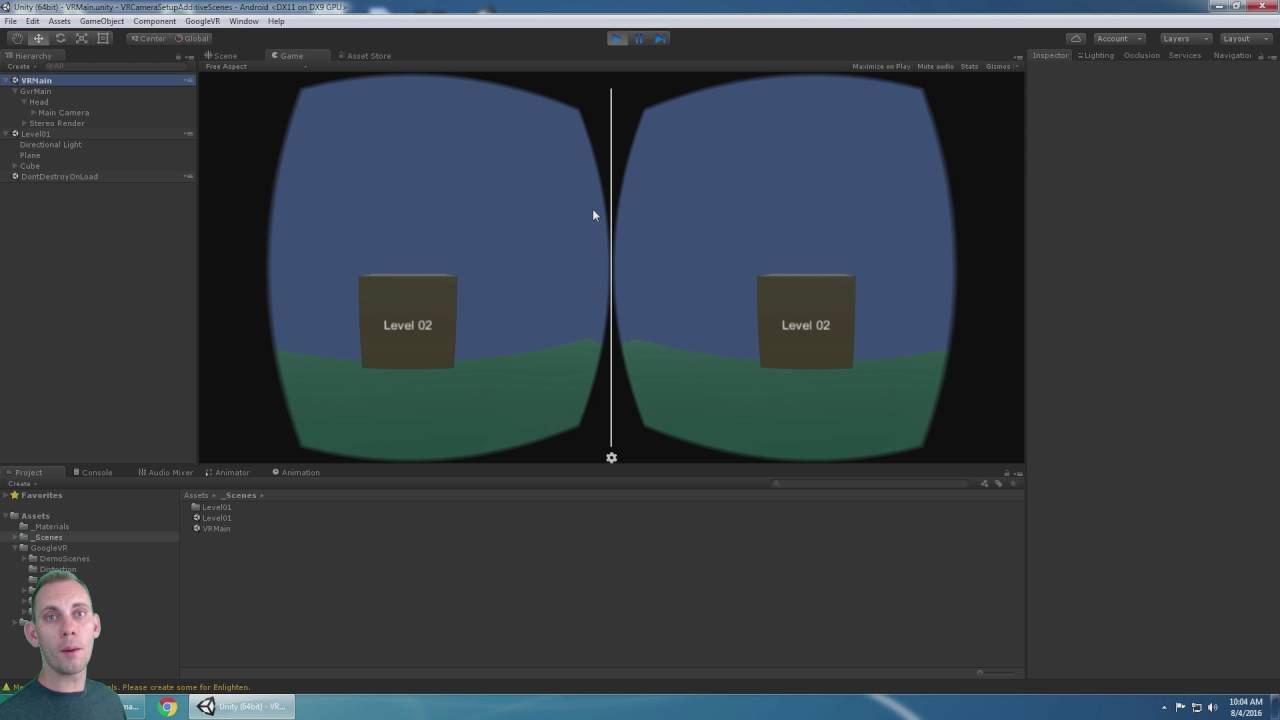1280x720 pixels.
Task: Expand the Stereo Render arrow
Action: point(24,123)
